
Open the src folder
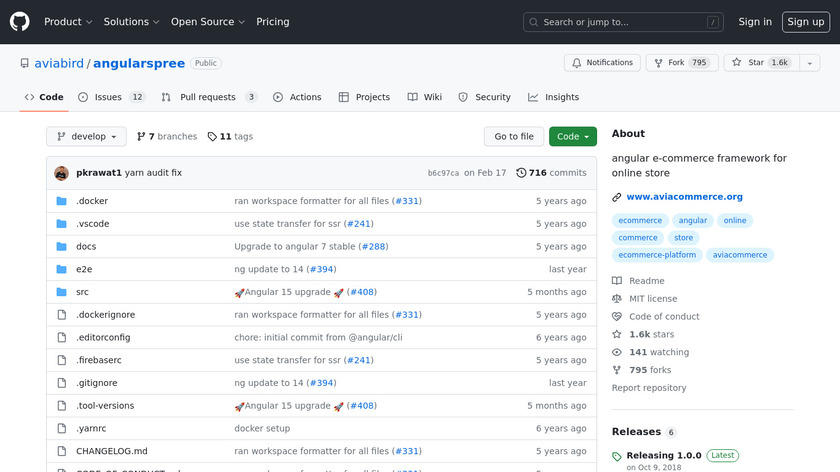point(82,292)
